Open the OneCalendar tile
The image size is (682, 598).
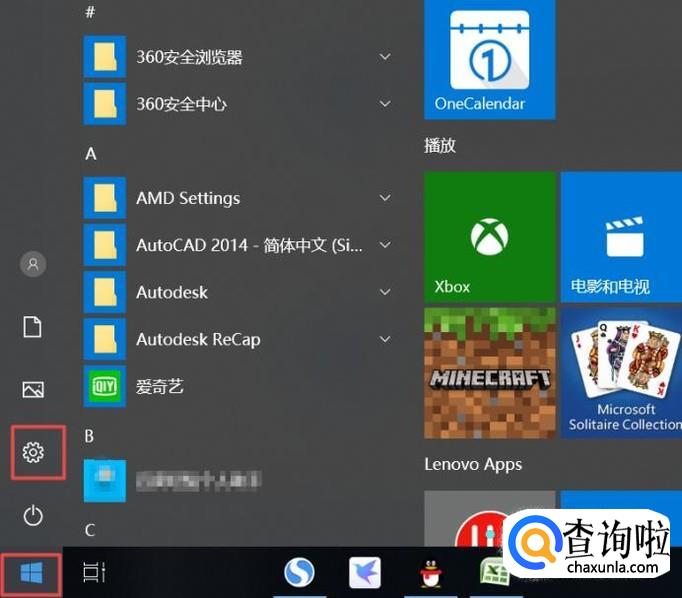490,59
